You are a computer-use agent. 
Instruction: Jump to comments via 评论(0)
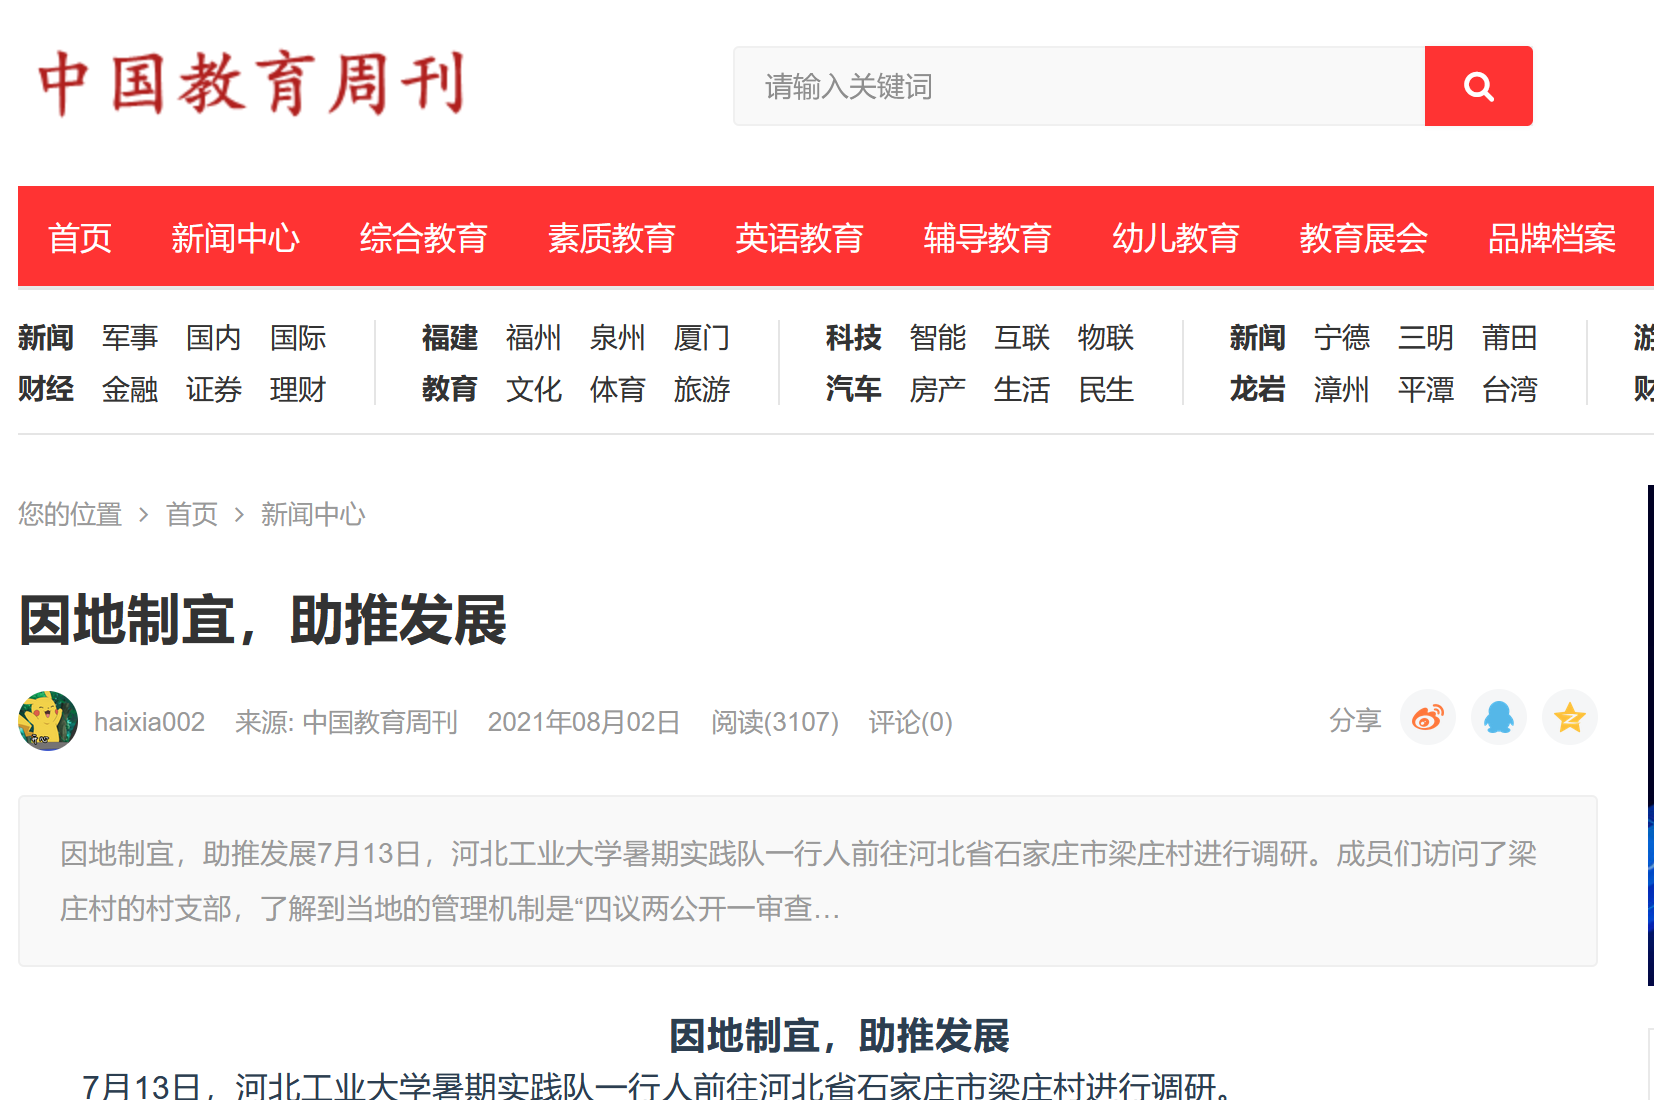910,722
